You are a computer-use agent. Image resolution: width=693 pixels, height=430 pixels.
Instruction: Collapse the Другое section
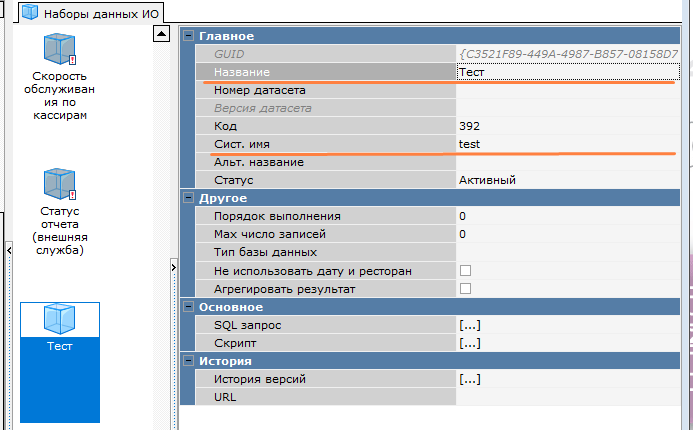point(187,198)
